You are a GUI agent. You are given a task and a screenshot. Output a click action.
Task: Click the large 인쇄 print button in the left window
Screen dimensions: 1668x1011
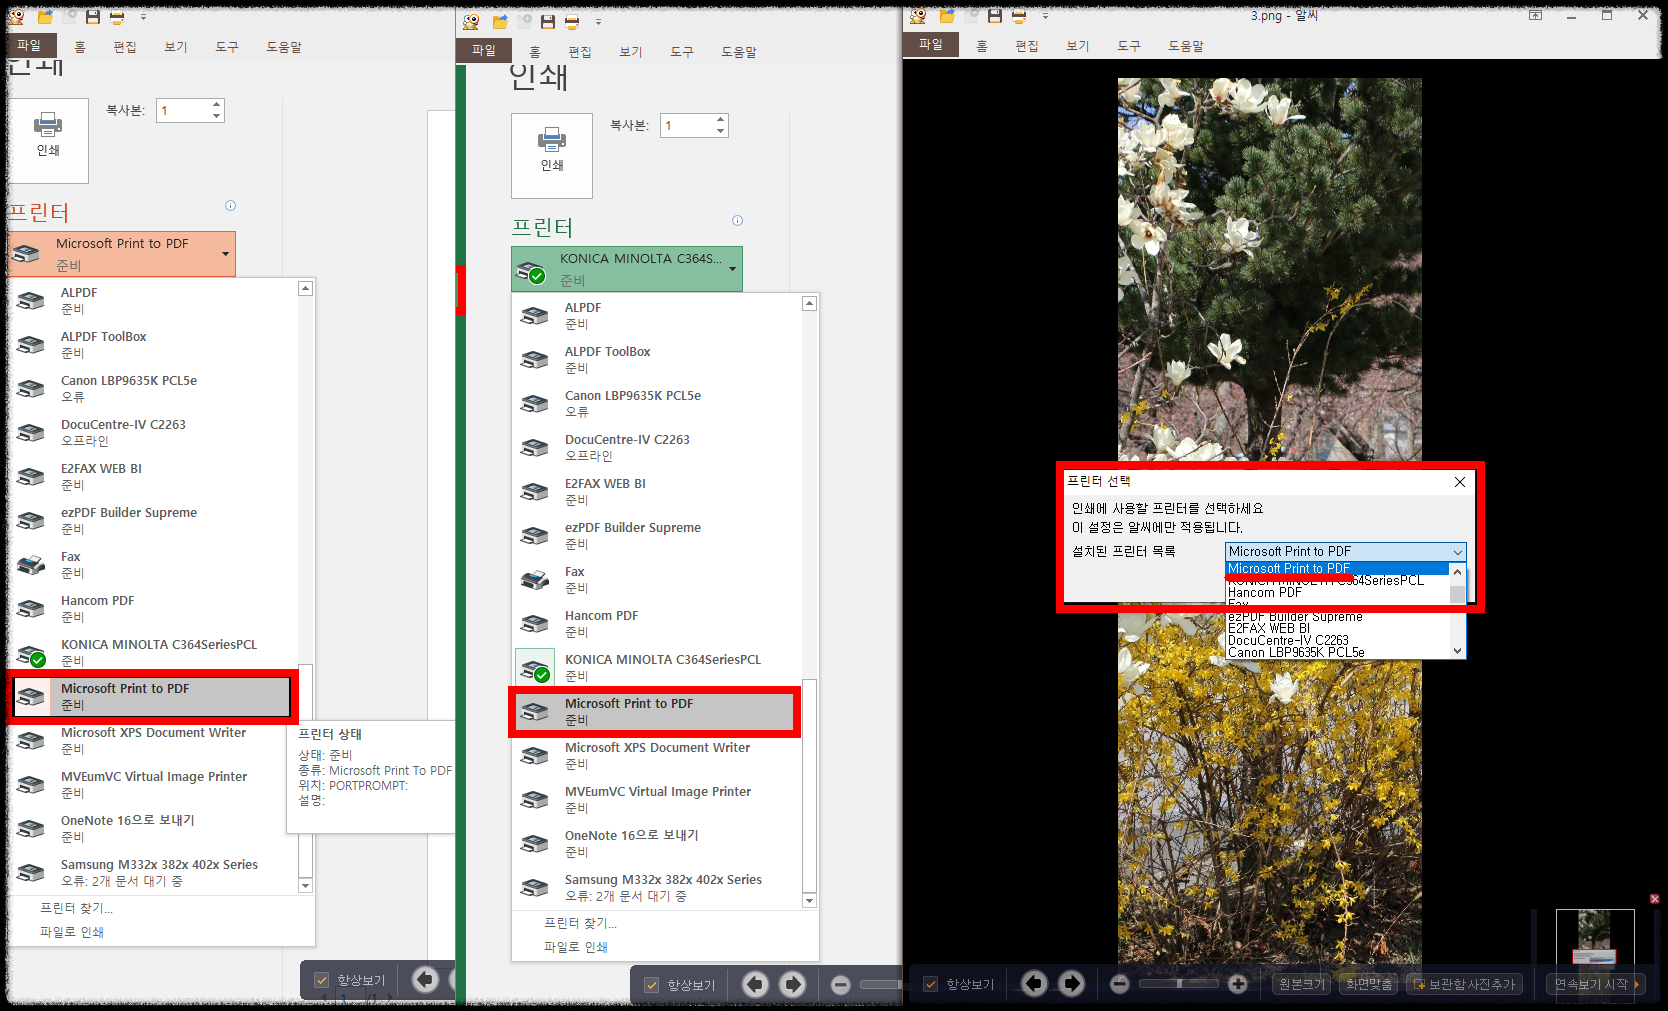point(48,140)
